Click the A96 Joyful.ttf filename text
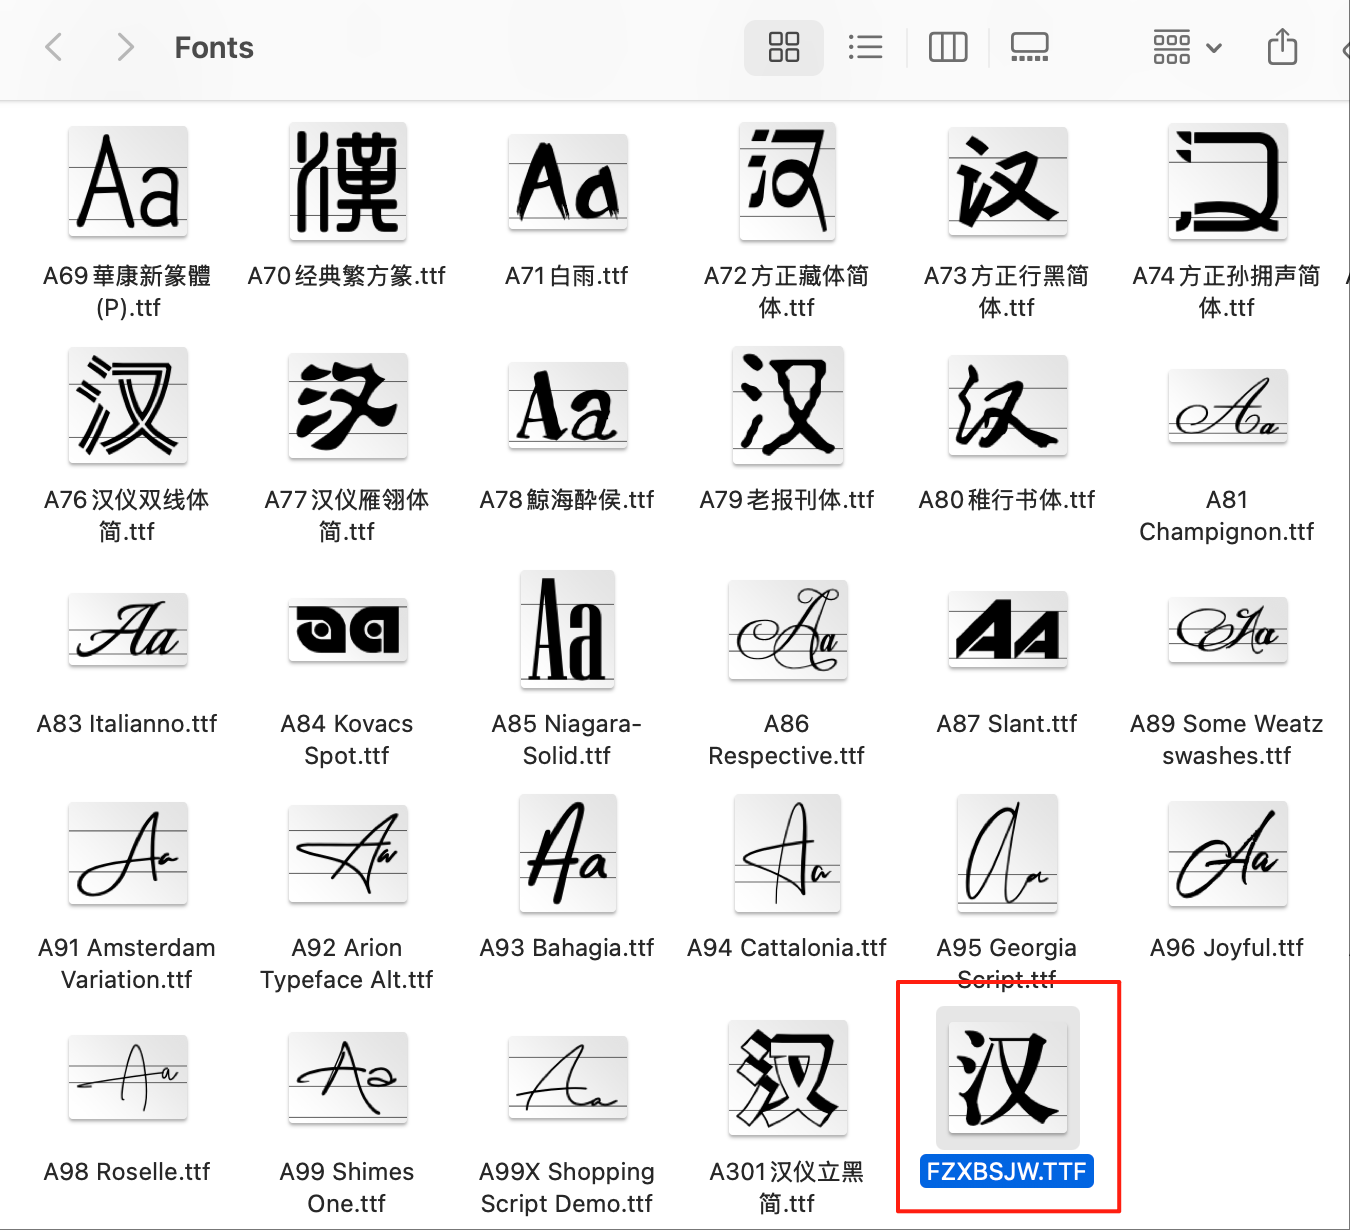1350x1230 pixels. tap(1227, 947)
